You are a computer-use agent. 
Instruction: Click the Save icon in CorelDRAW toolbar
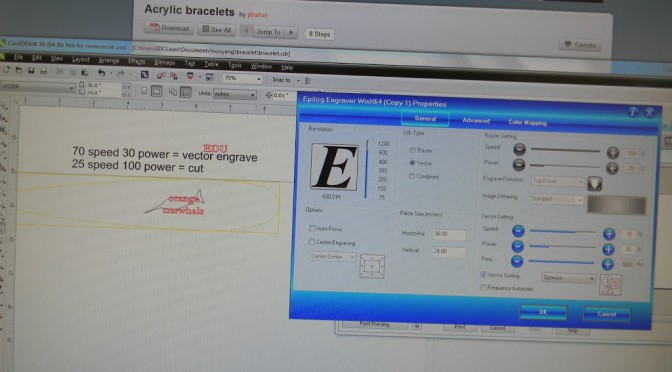(x=31, y=71)
